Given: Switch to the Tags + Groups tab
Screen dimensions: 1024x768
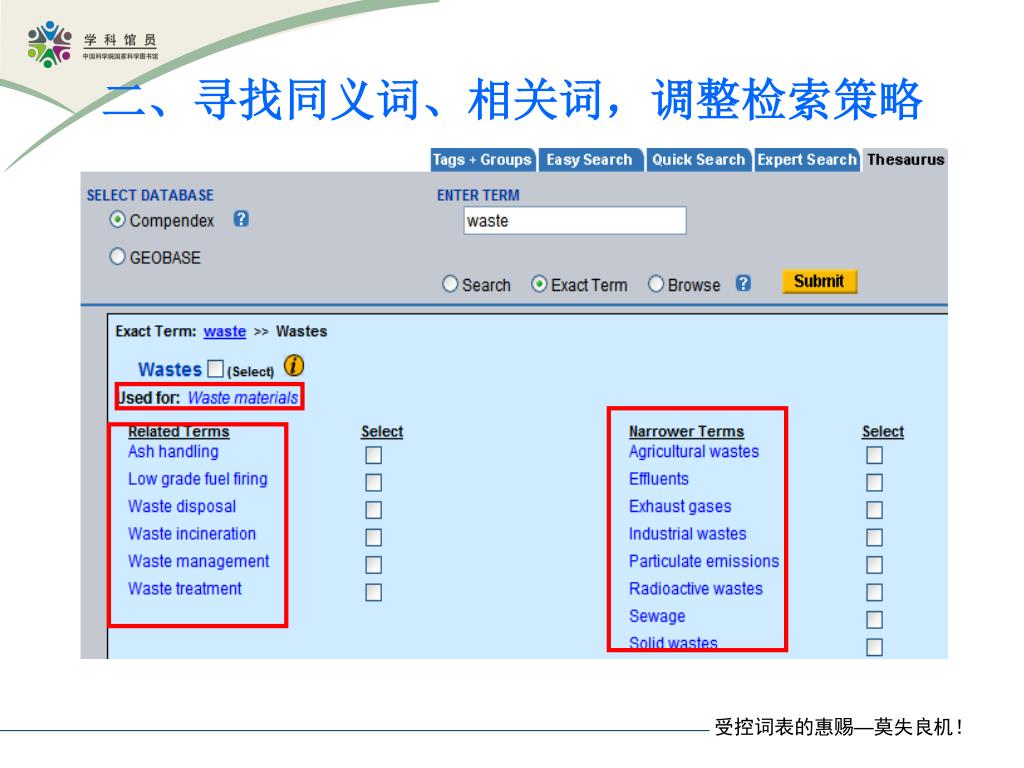Looking at the screenshot, I should [x=483, y=160].
